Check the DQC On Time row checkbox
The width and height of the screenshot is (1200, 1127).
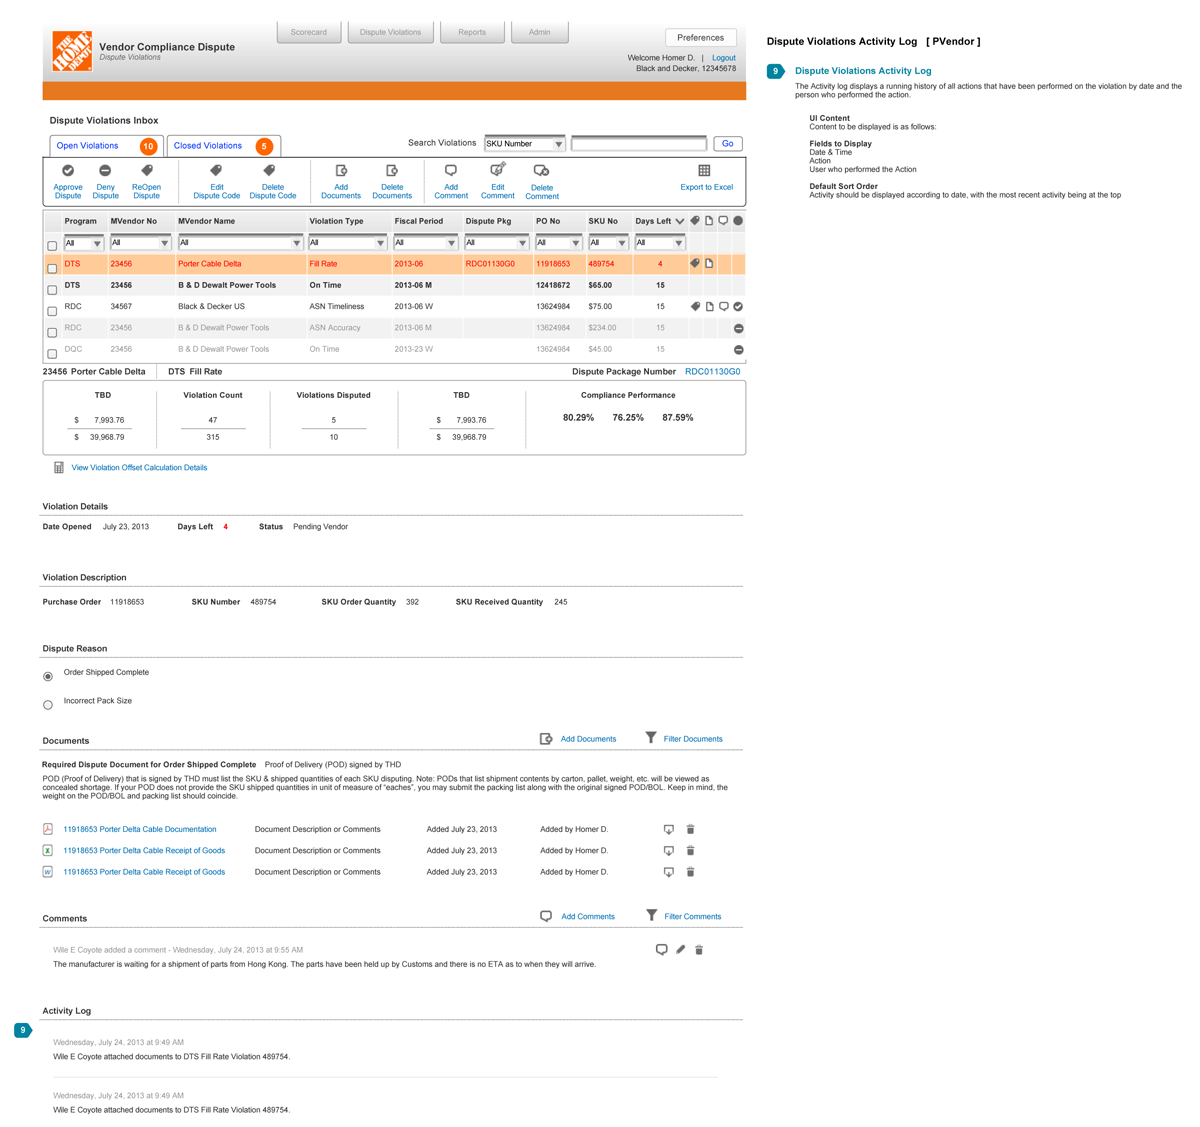[x=52, y=354]
